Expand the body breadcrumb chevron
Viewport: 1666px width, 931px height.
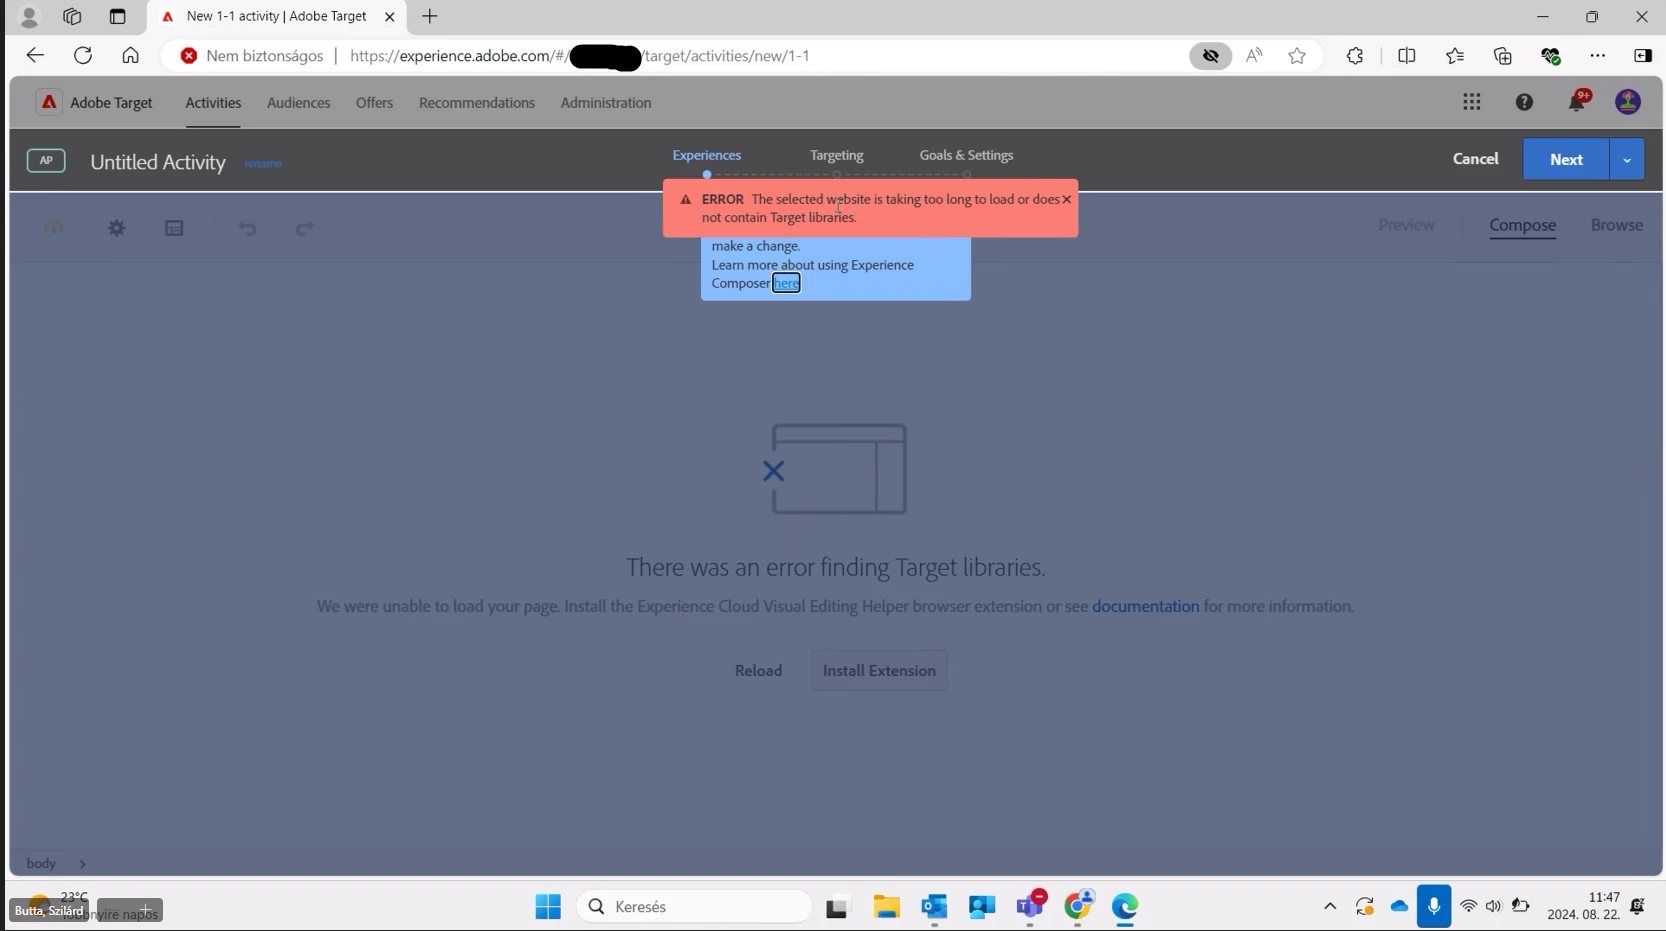point(82,864)
